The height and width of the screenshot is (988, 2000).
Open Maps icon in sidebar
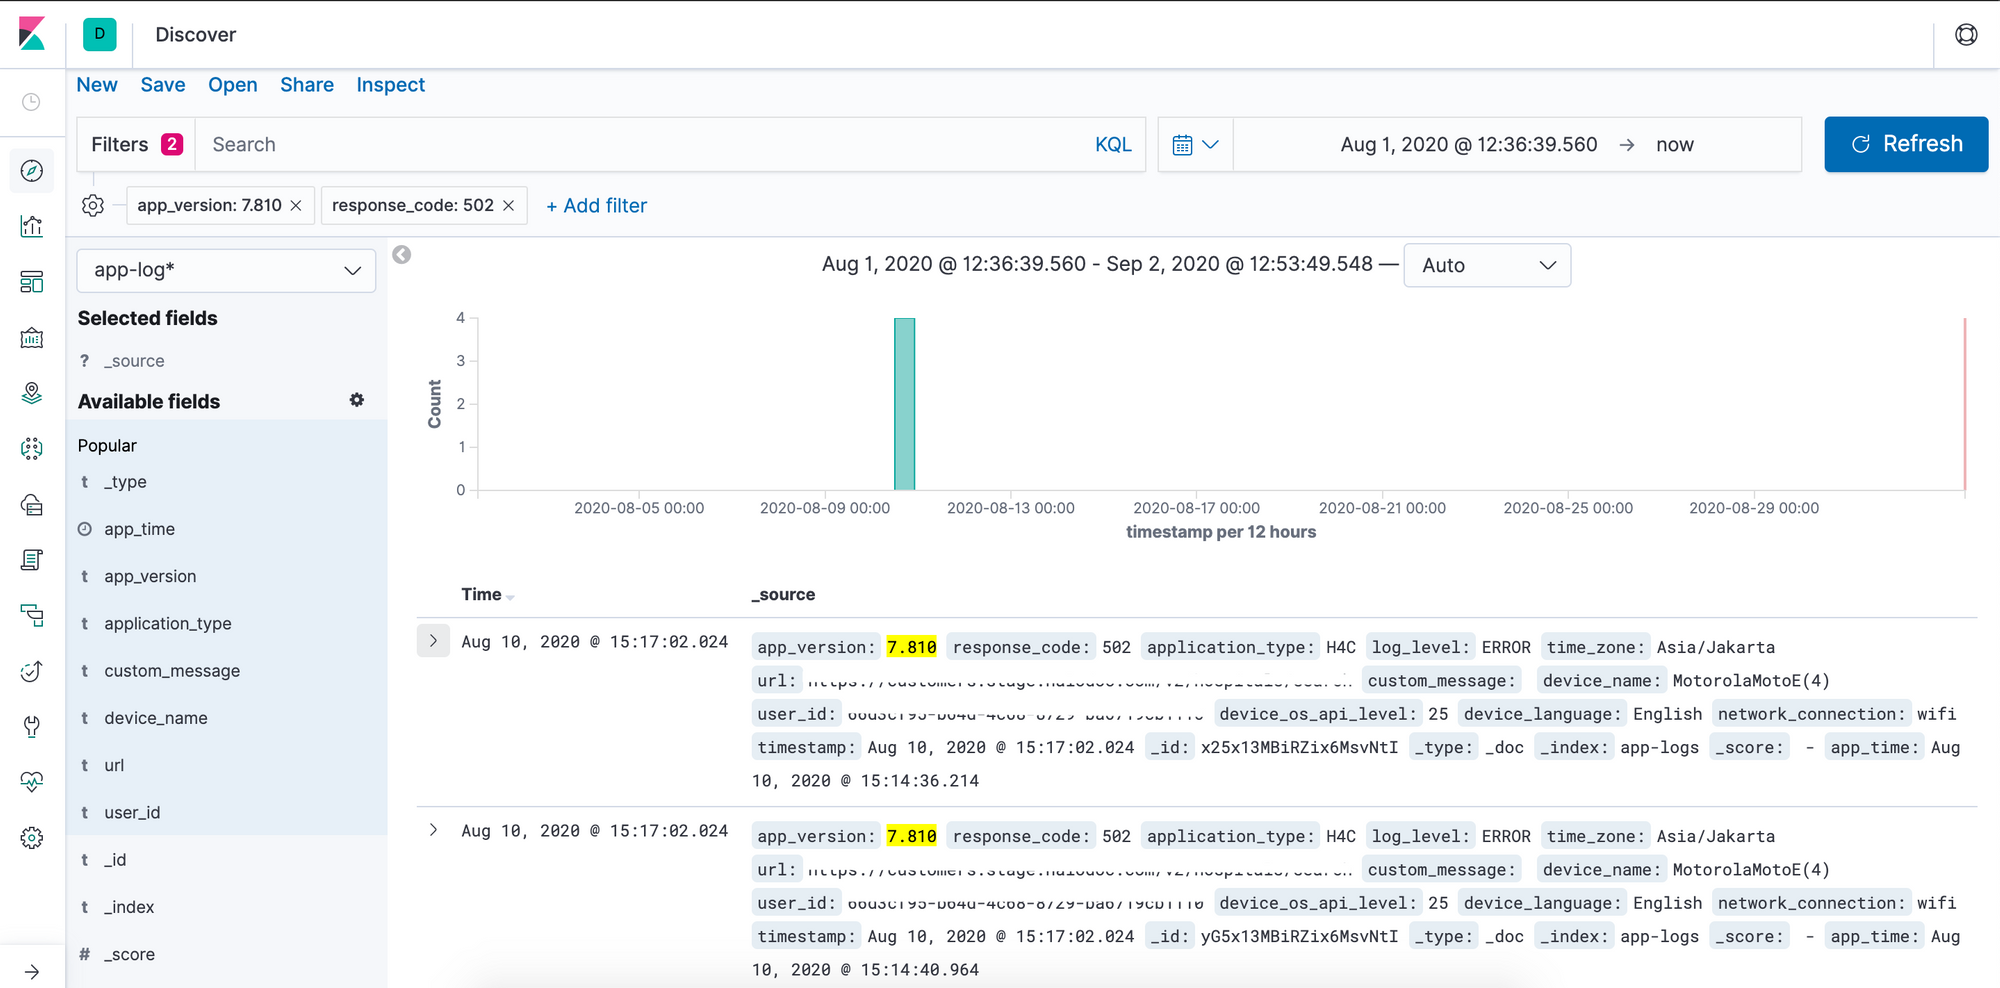pyautogui.click(x=32, y=393)
